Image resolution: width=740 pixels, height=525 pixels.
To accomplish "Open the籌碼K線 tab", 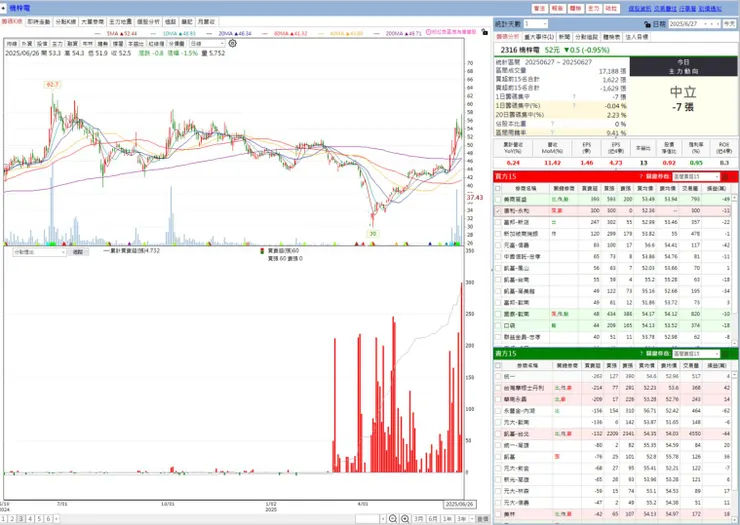I will (12, 22).
